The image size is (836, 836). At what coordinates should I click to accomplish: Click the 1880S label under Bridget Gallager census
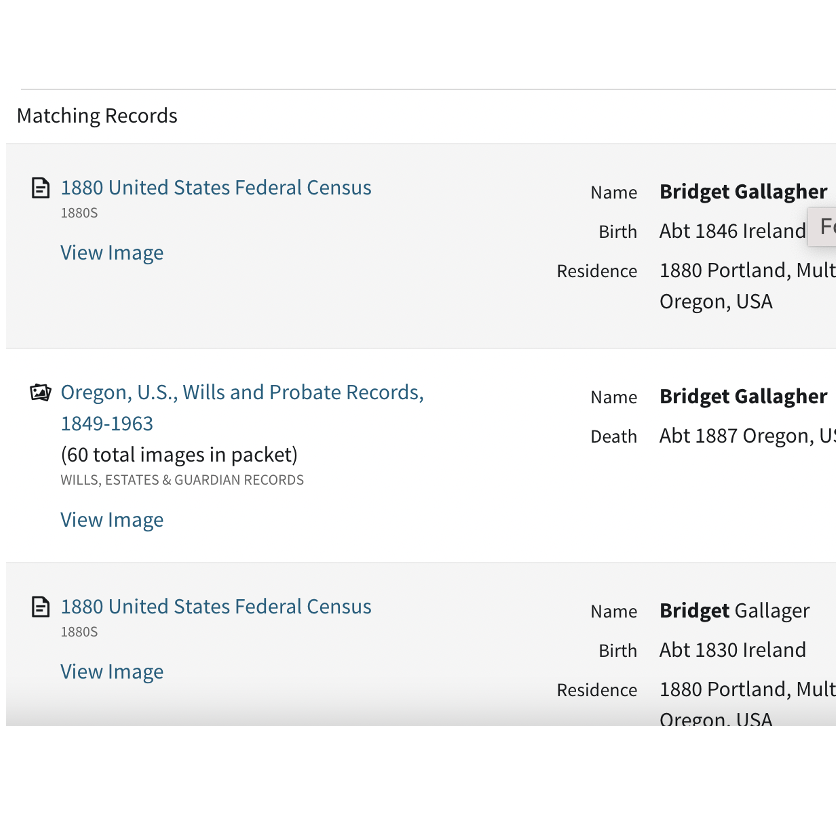coord(79,632)
